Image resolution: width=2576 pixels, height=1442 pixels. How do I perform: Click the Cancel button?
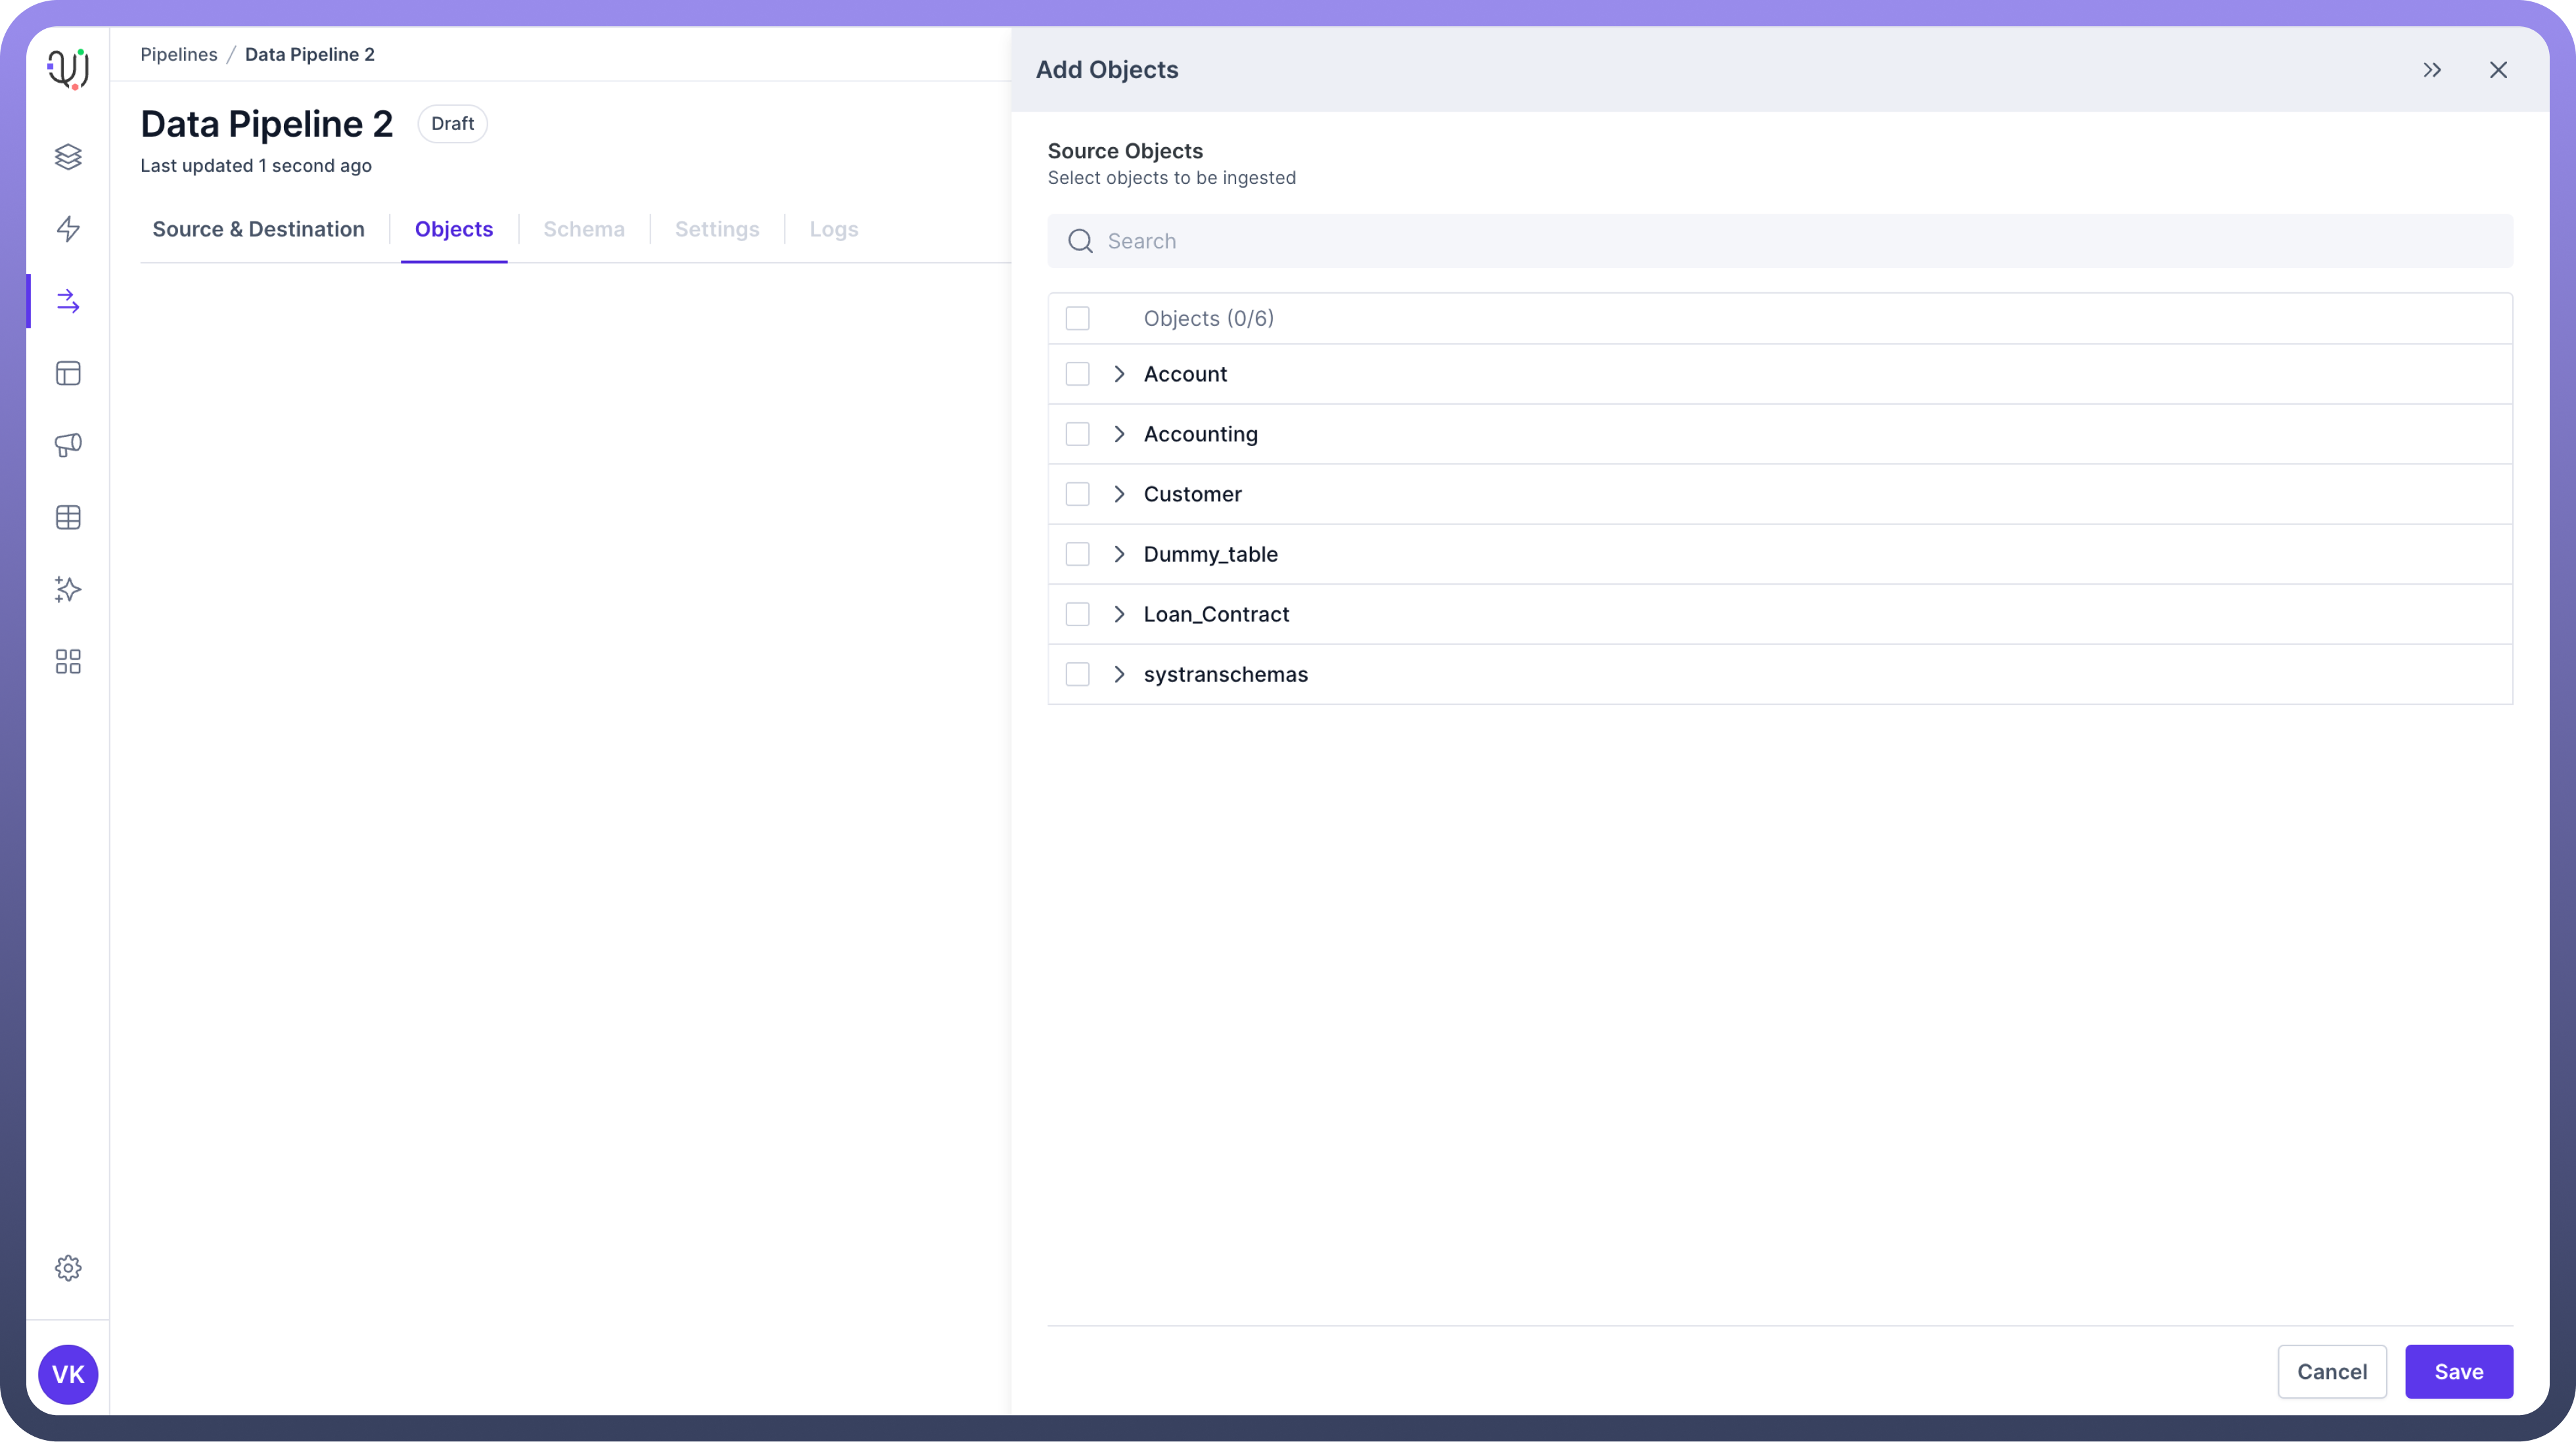pyautogui.click(x=2331, y=1372)
